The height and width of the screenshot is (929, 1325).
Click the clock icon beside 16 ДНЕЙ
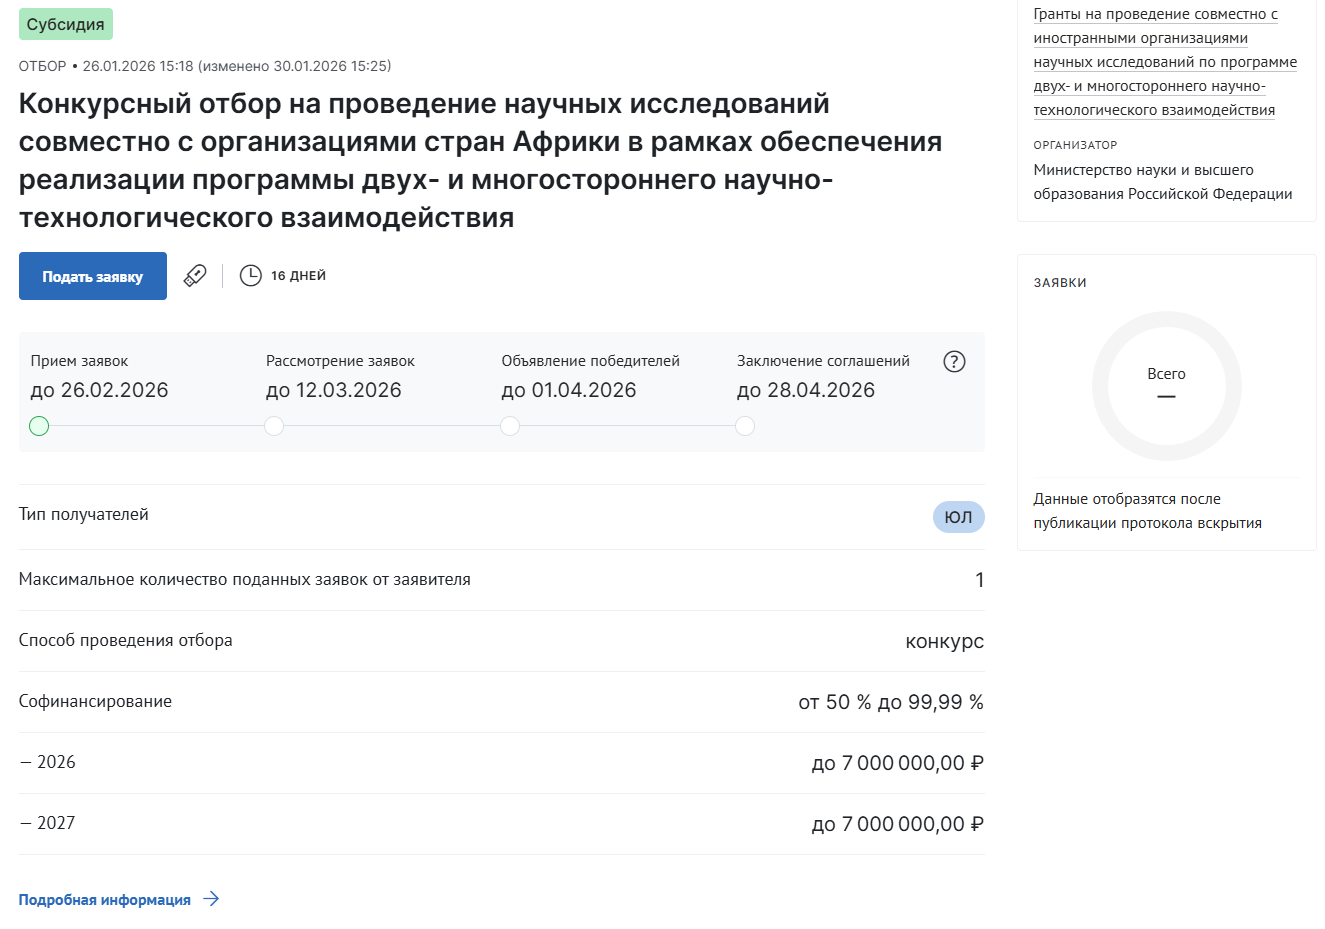pyautogui.click(x=250, y=275)
